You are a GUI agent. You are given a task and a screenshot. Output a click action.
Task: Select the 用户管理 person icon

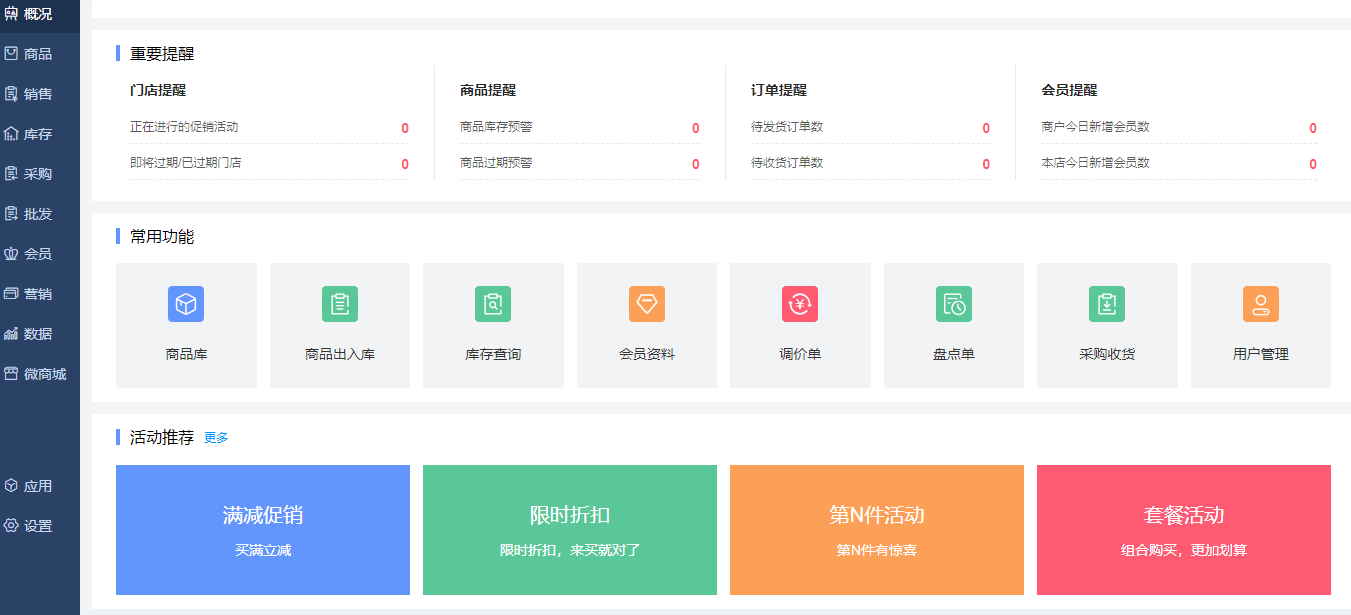[1261, 304]
